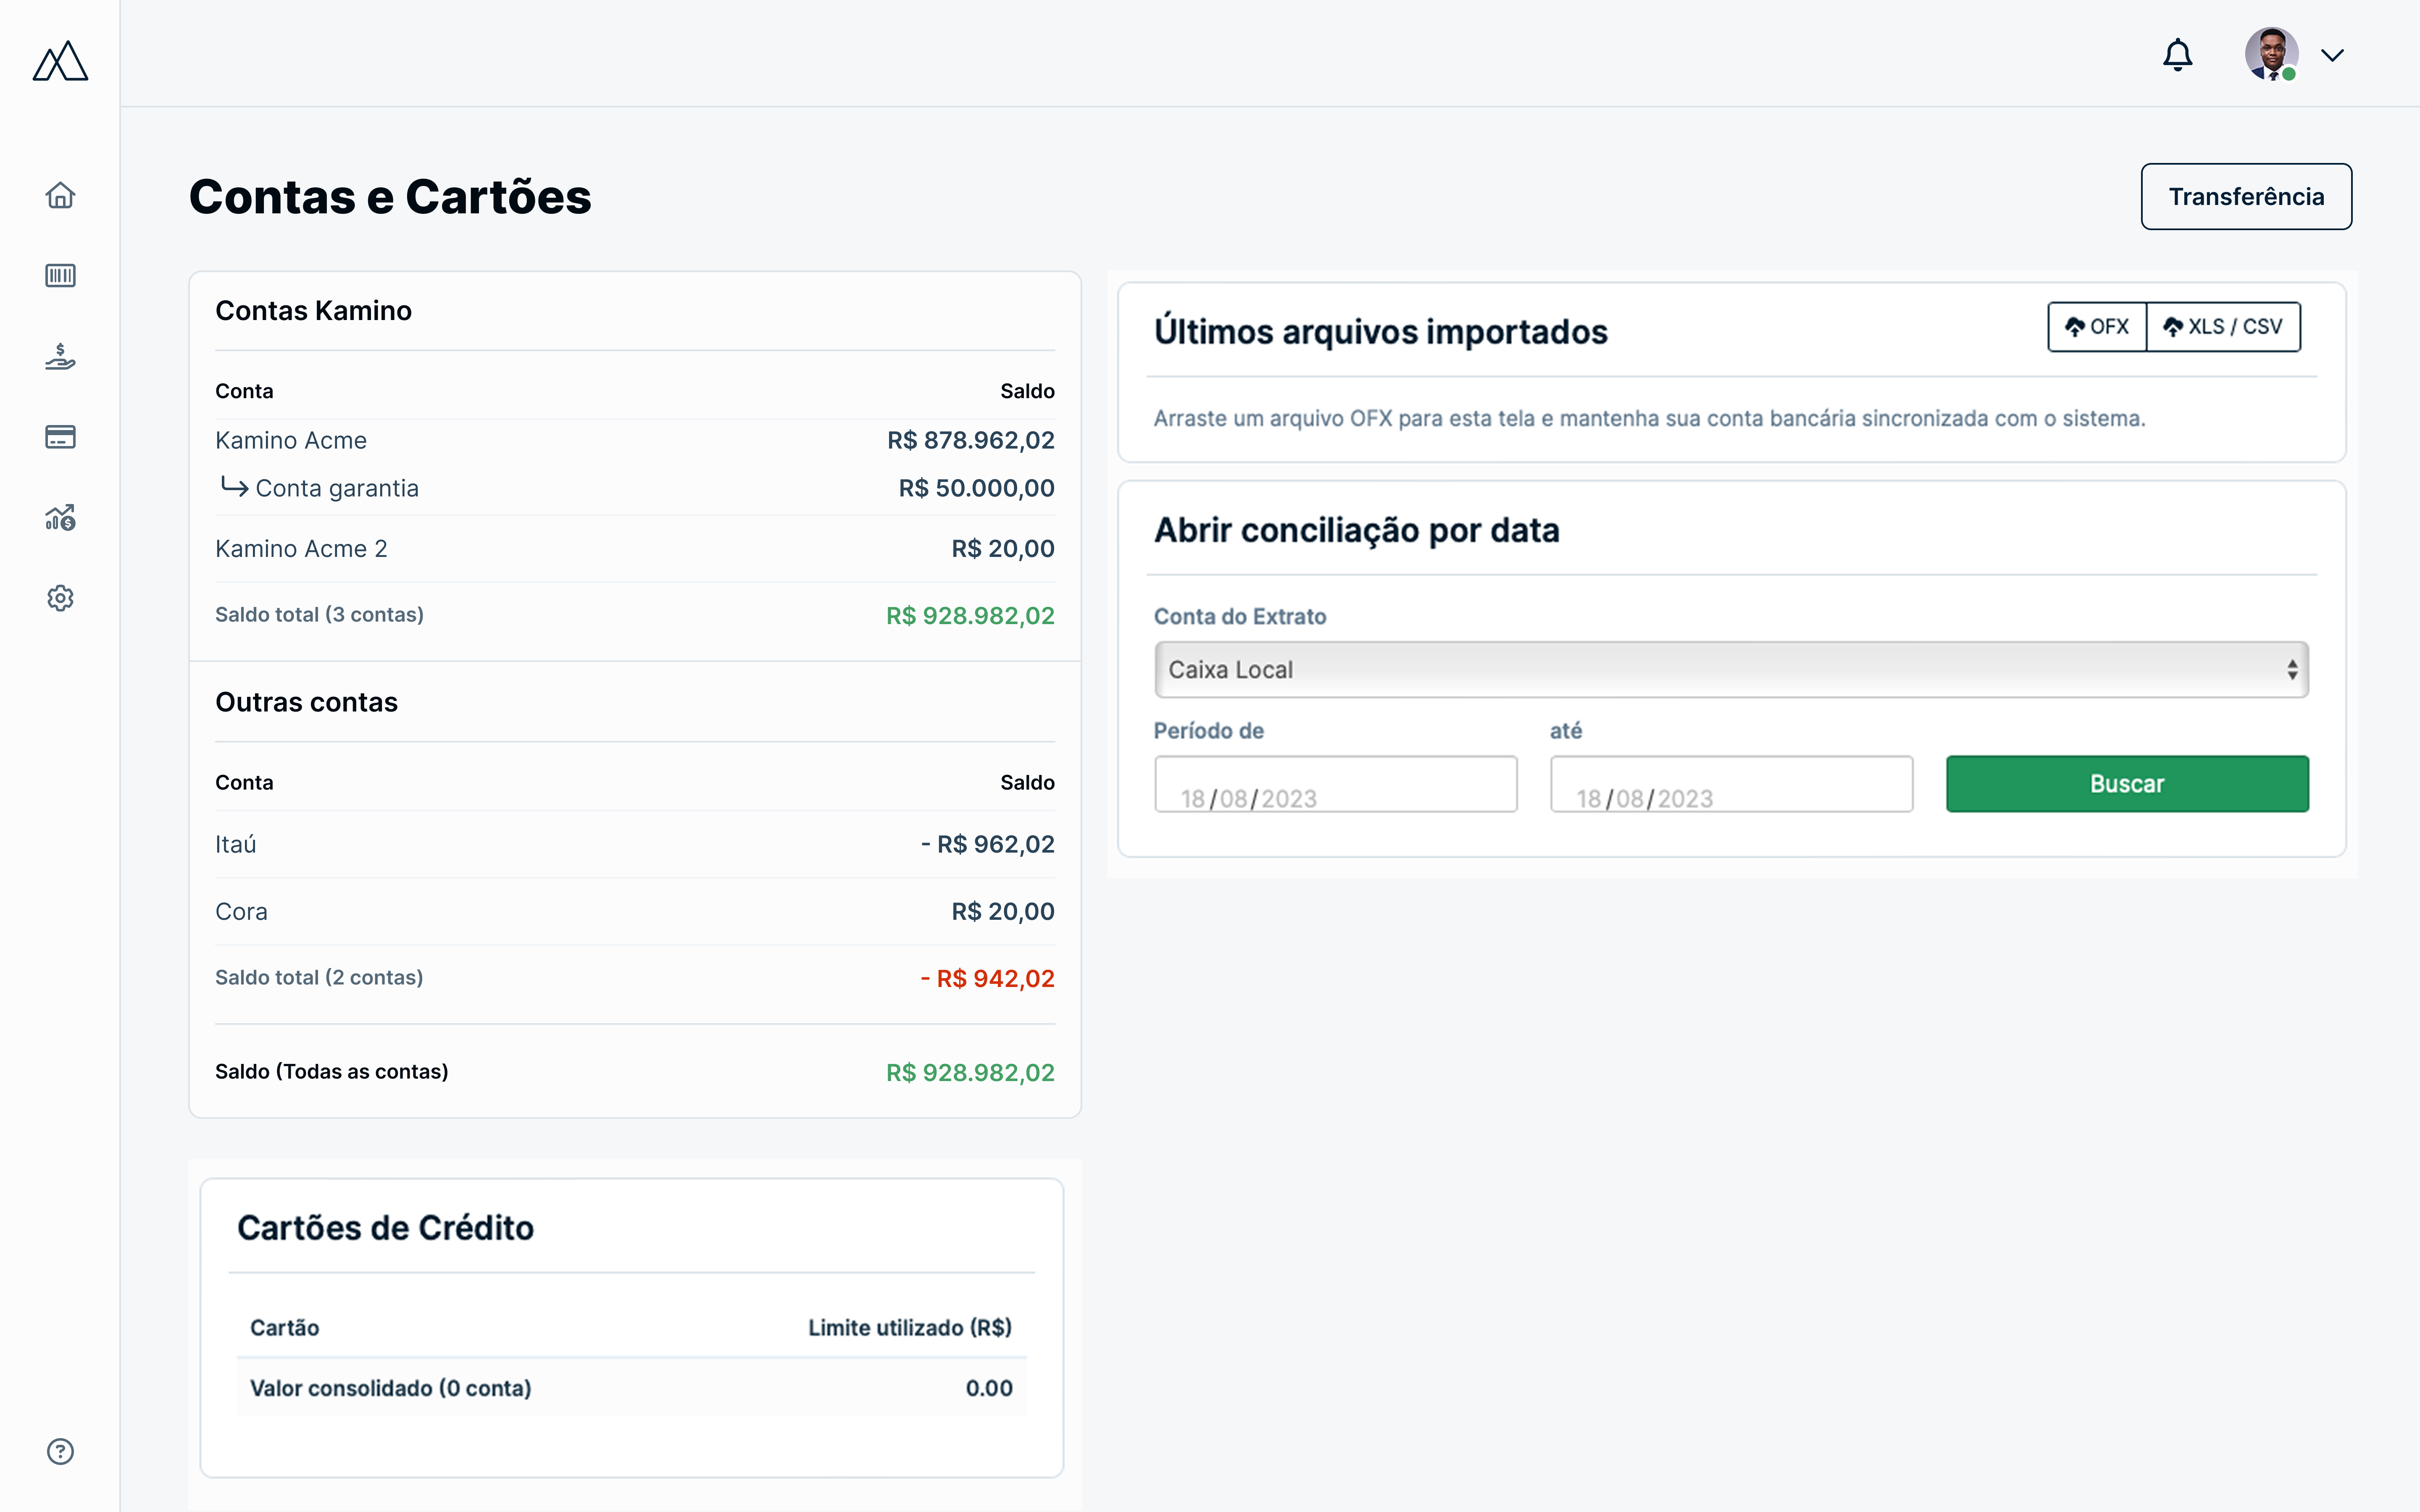Open the credit card sidebar icon
Screen dimensions: 2420x1512
pyautogui.click(x=60, y=437)
